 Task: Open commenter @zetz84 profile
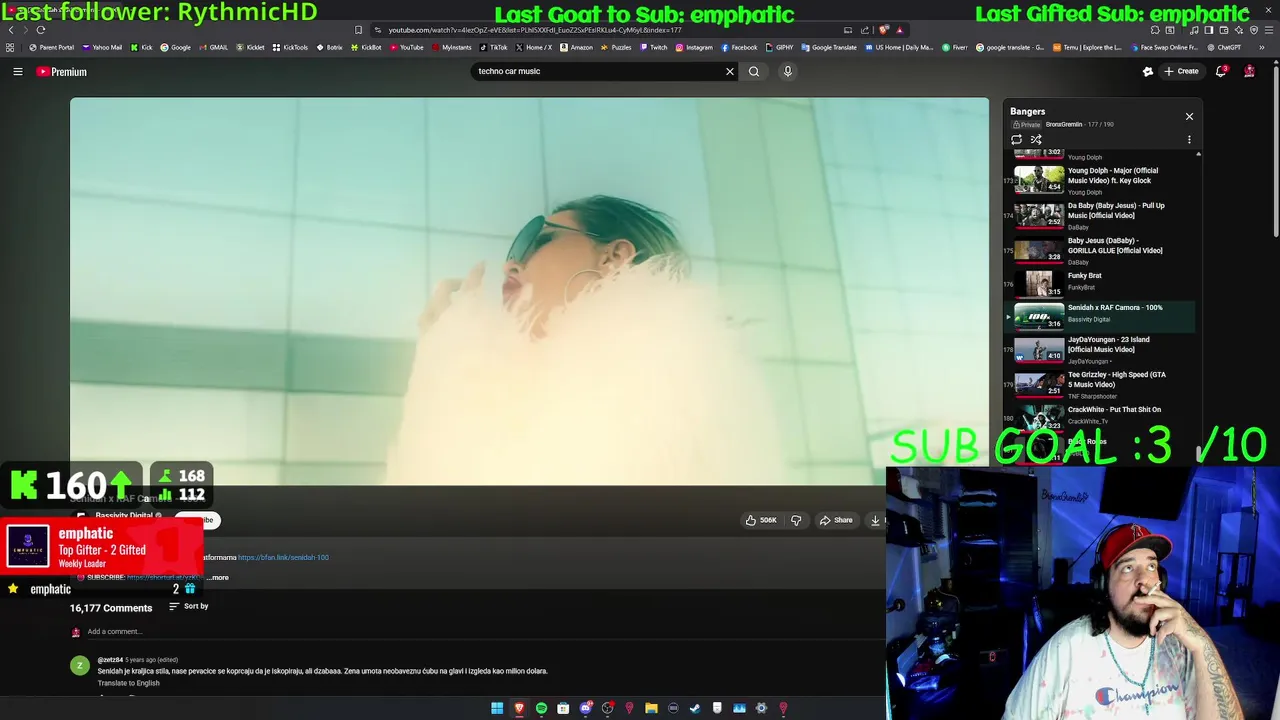[x=110, y=660]
